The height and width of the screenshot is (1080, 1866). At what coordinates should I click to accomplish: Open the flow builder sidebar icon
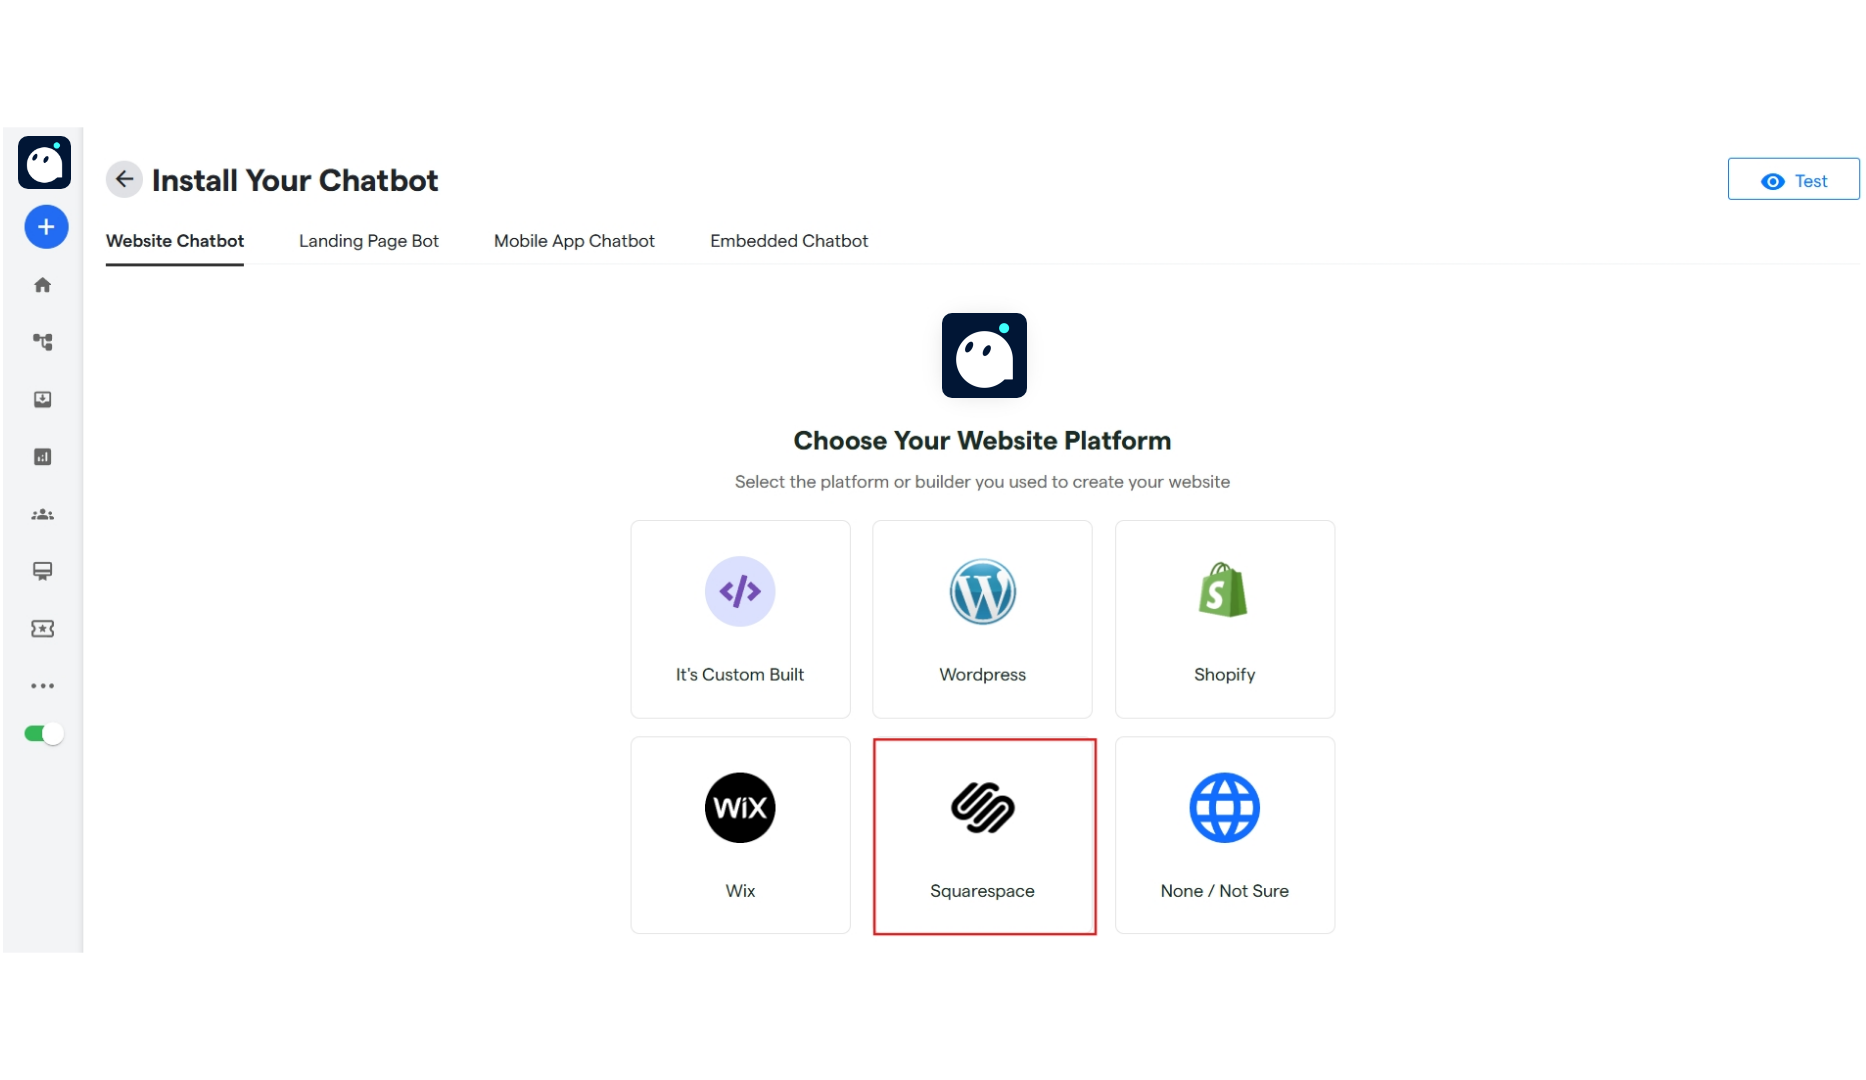[42, 342]
